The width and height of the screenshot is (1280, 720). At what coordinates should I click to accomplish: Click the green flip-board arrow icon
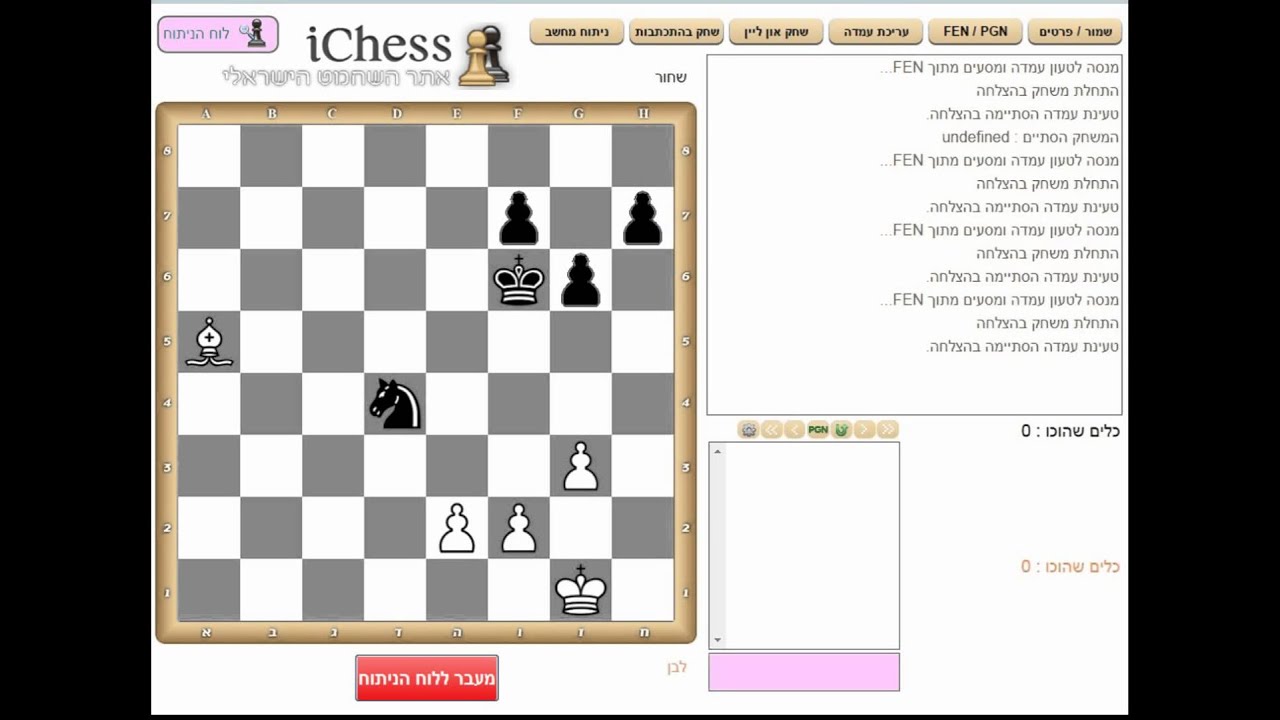point(841,430)
